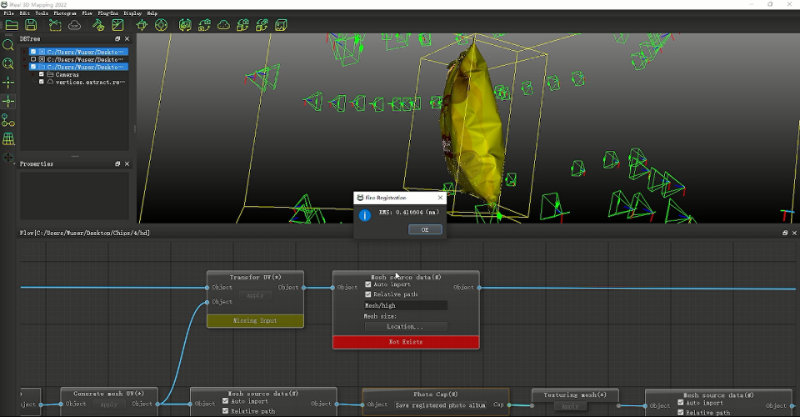Toggle checkbox of the second DBTree path entry
Screen dimensions: 800x417
(34, 60)
